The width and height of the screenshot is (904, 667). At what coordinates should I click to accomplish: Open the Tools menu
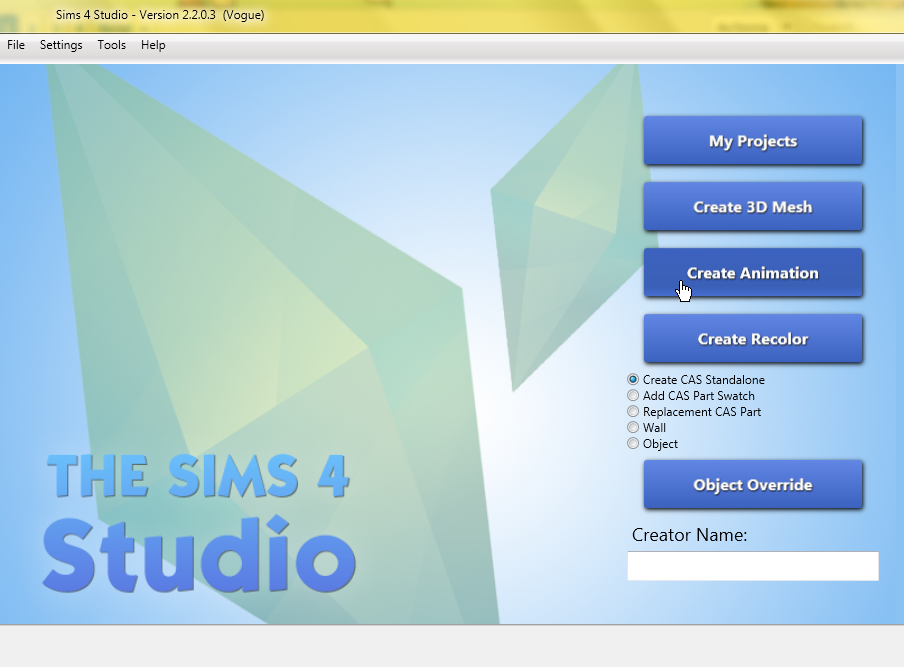tap(111, 45)
